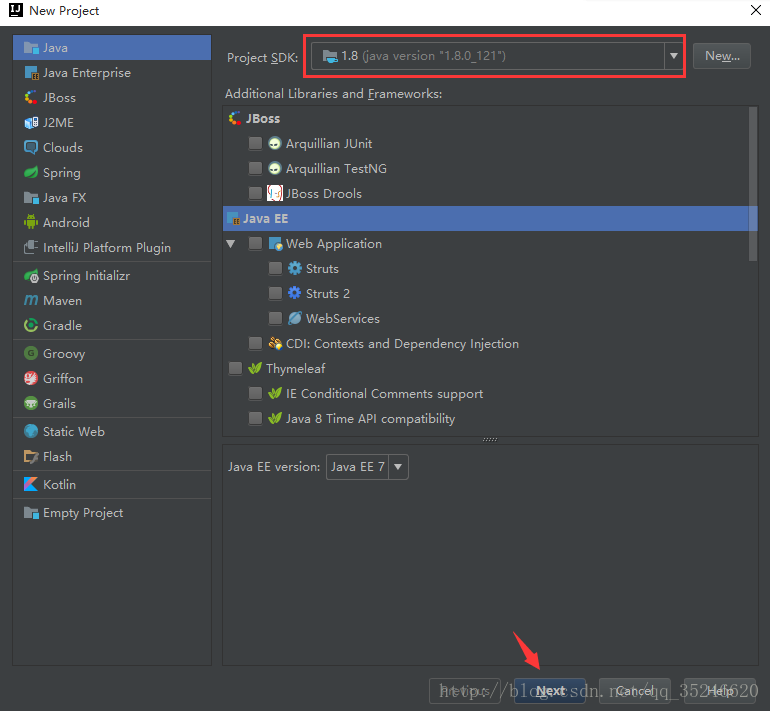Select the J2ME icon
The image size is (770, 711).
click(31, 122)
